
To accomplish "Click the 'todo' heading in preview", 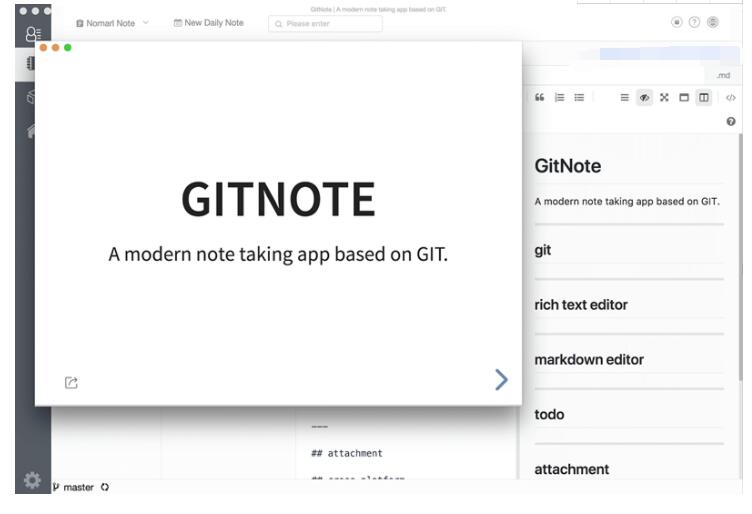I will point(549,414).
